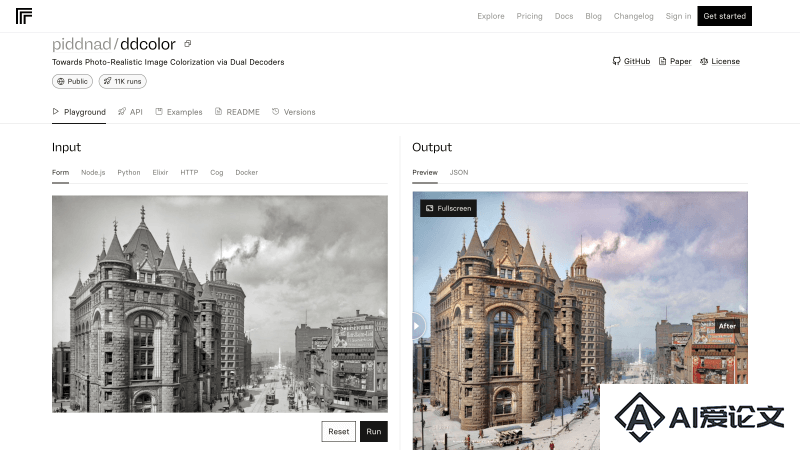View the Changelog page

[633, 16]
